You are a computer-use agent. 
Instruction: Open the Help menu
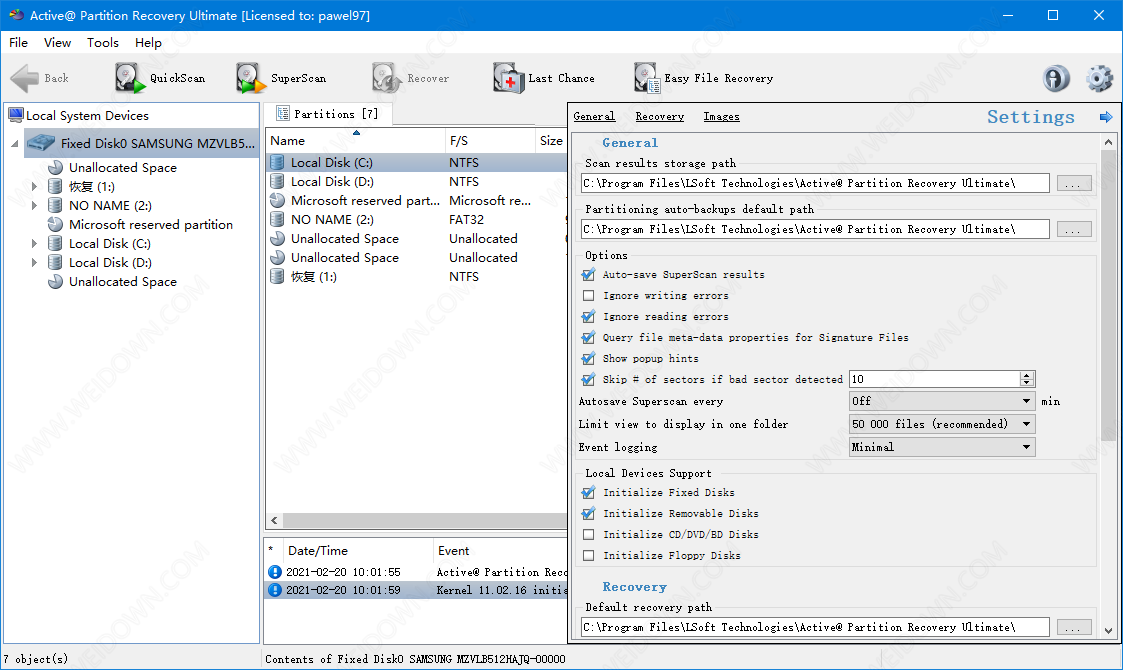148,43
